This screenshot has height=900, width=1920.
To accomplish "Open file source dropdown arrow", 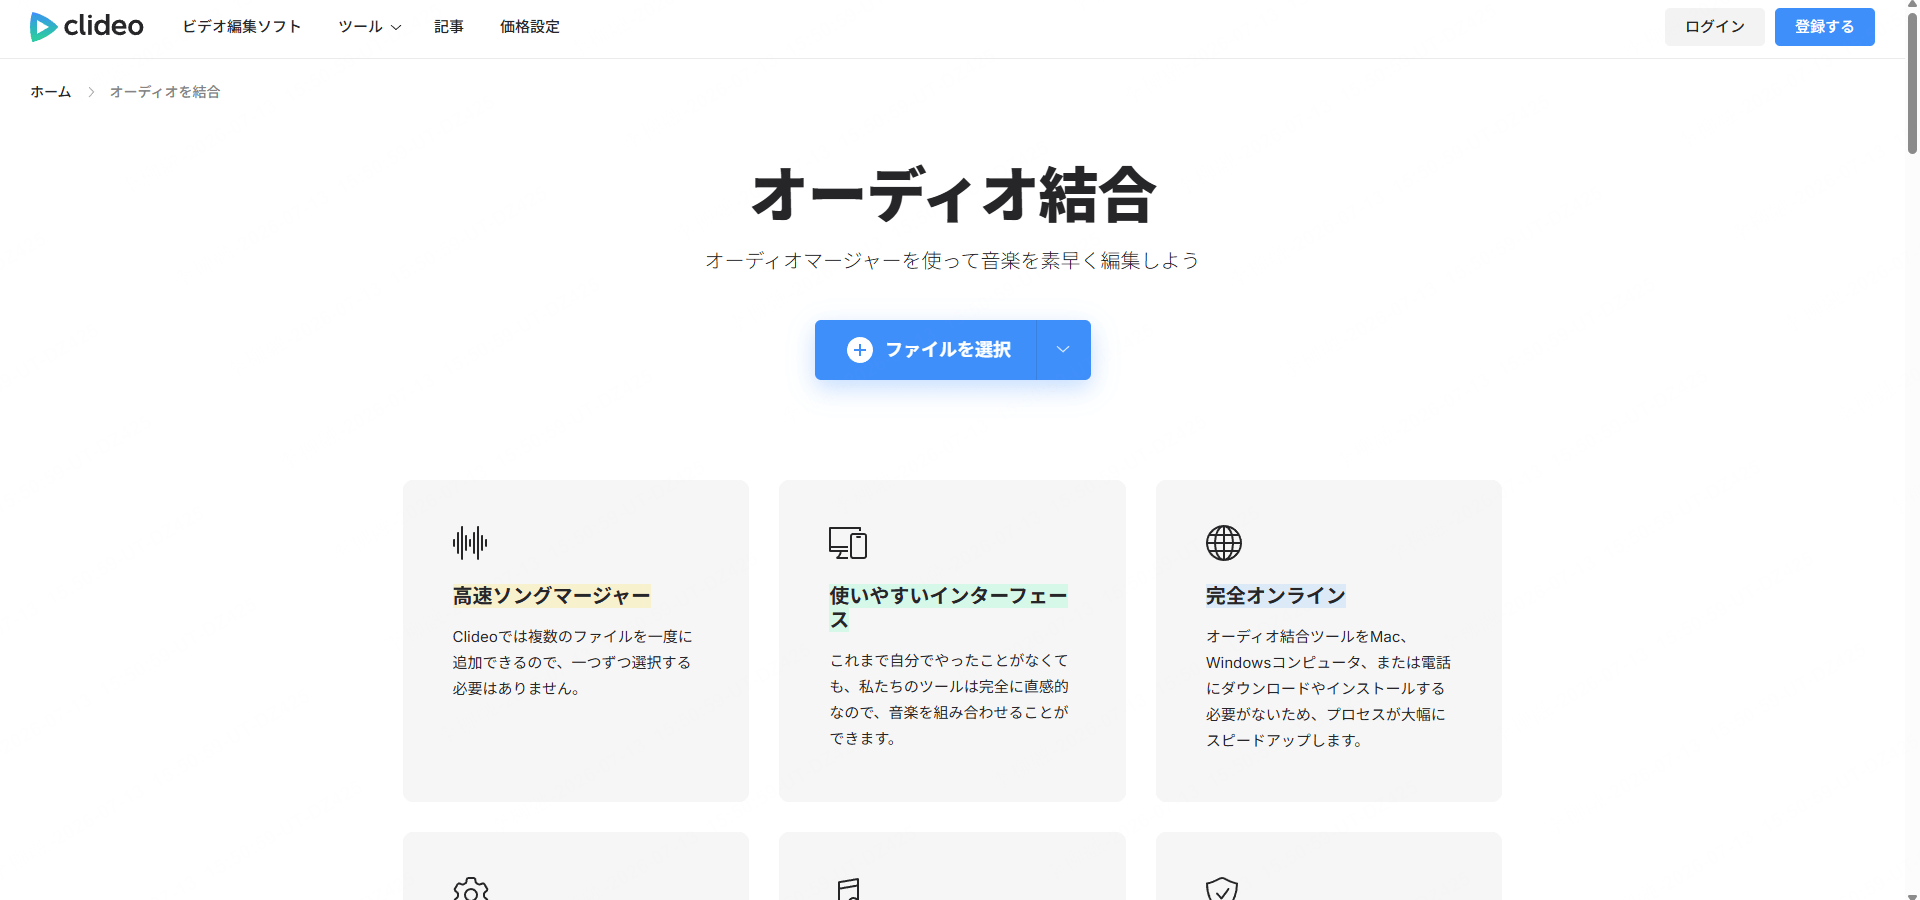I will coord(1064,350).
